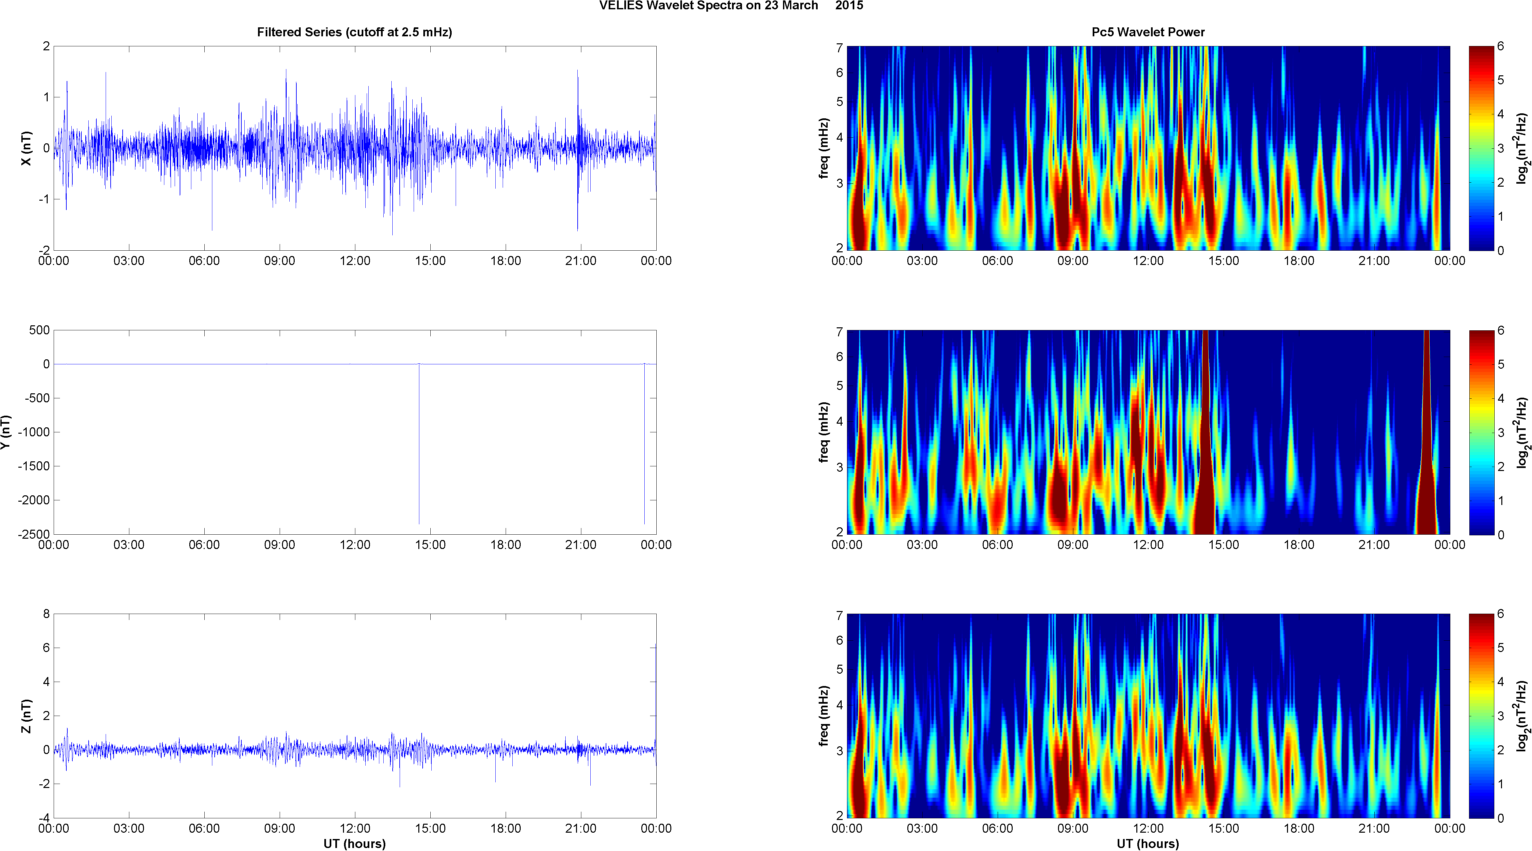Click the middle spectrogram's colorbar
This screenshot has width=1532, height=851.
click(1481, 432)
